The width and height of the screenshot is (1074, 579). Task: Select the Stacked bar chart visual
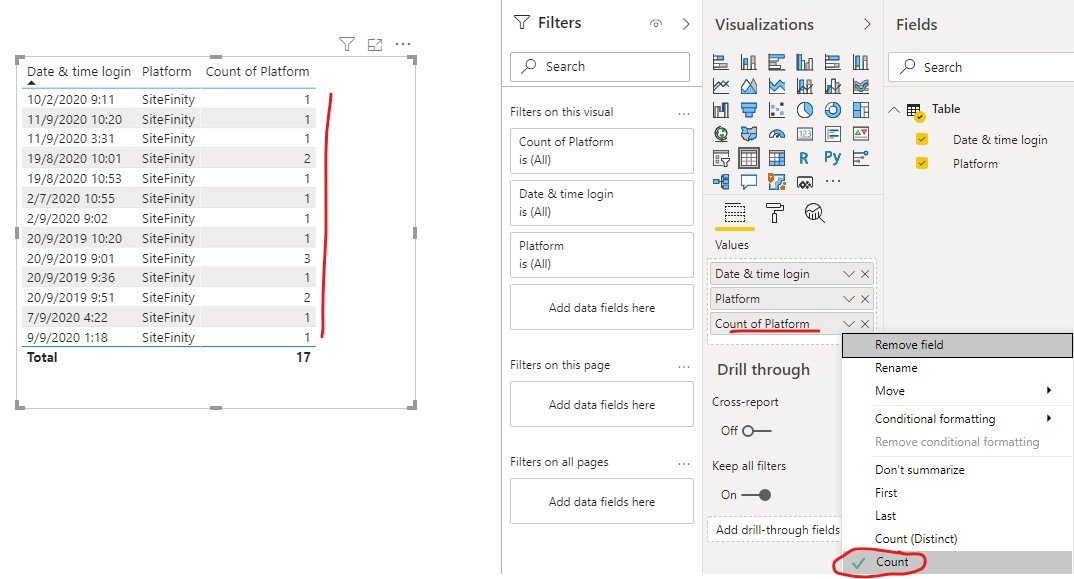click(721, 62)
